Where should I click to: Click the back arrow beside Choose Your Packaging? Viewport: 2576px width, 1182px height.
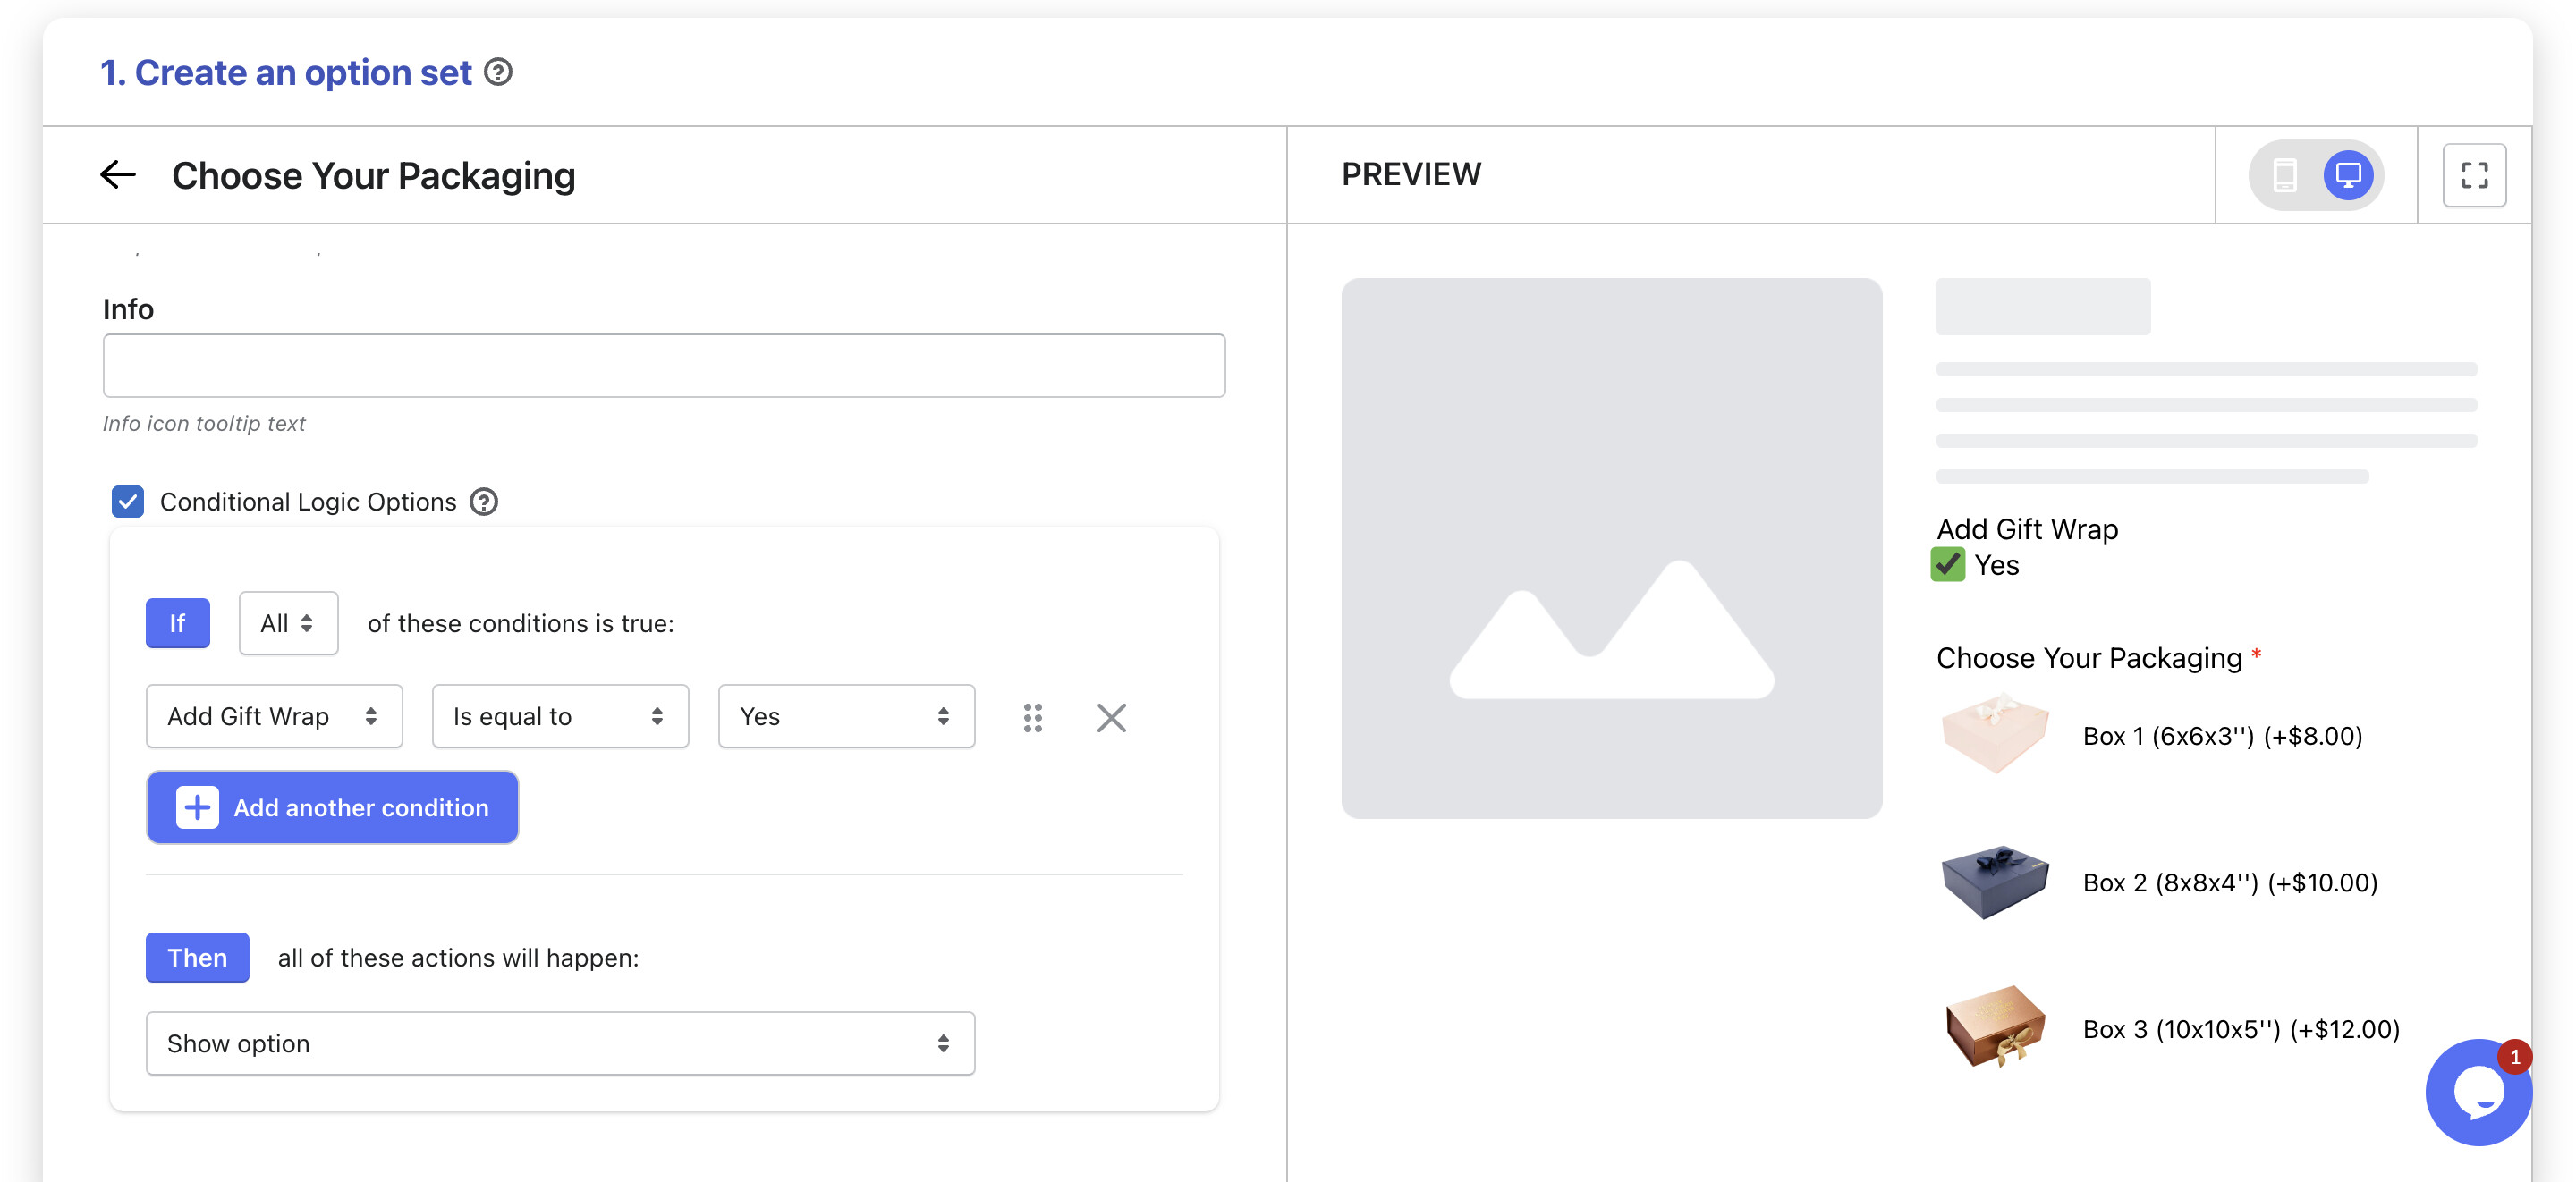[x=118, y=175]
